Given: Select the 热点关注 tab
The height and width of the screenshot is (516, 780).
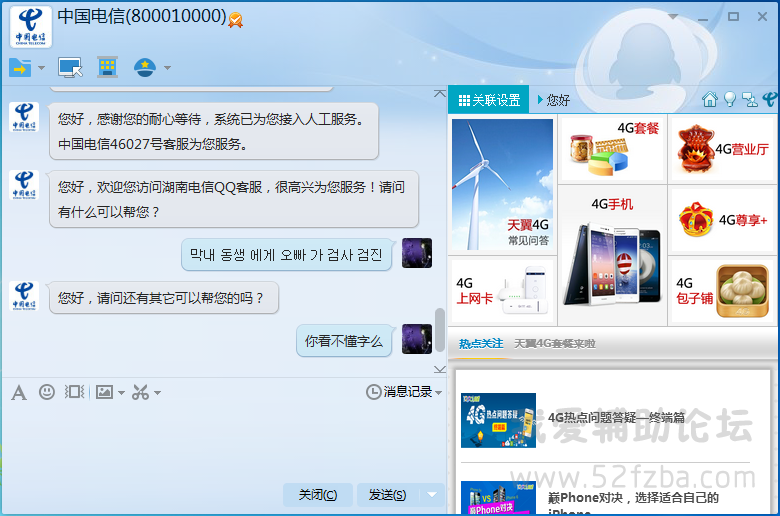Looking at the screenshot, I should point(481,344).
